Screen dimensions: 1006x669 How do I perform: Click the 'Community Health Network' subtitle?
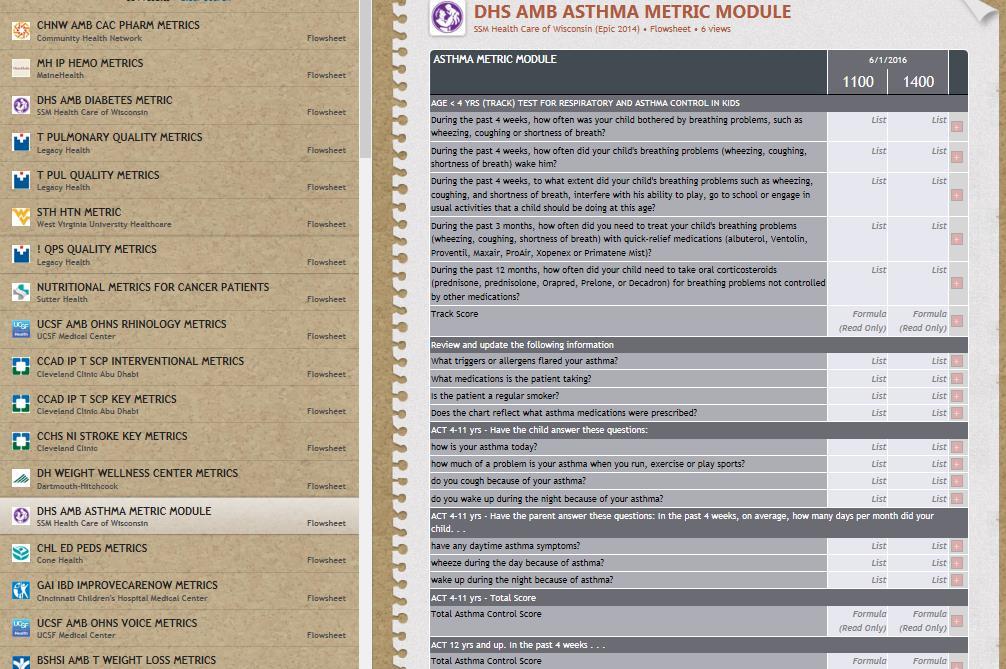(x=89, y=38)
